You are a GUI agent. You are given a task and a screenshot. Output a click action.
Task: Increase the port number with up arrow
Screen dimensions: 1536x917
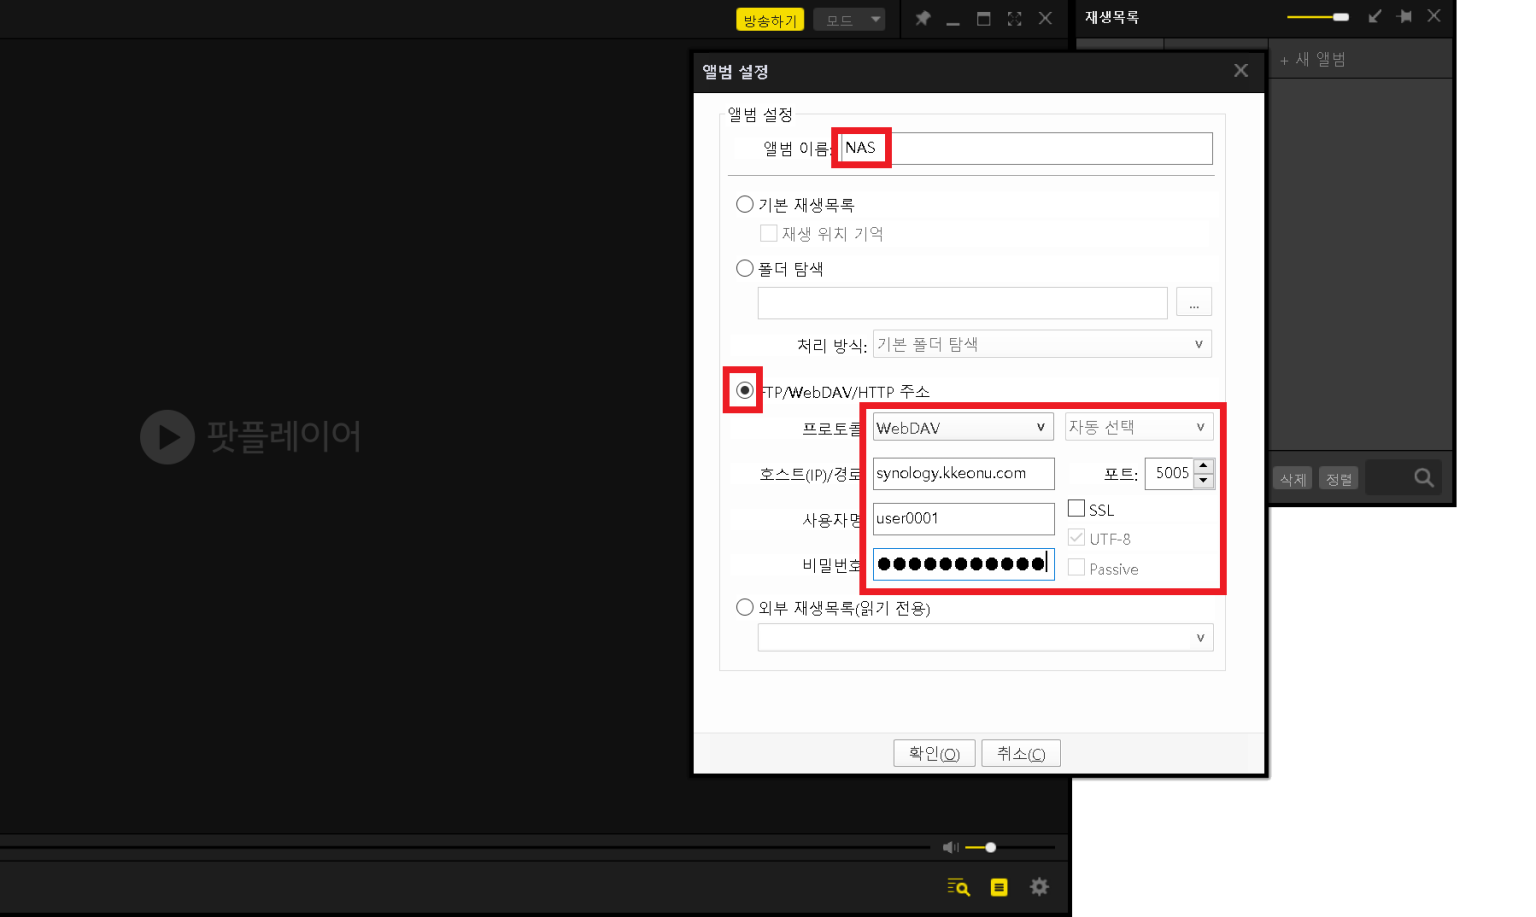pos(1204,466)
